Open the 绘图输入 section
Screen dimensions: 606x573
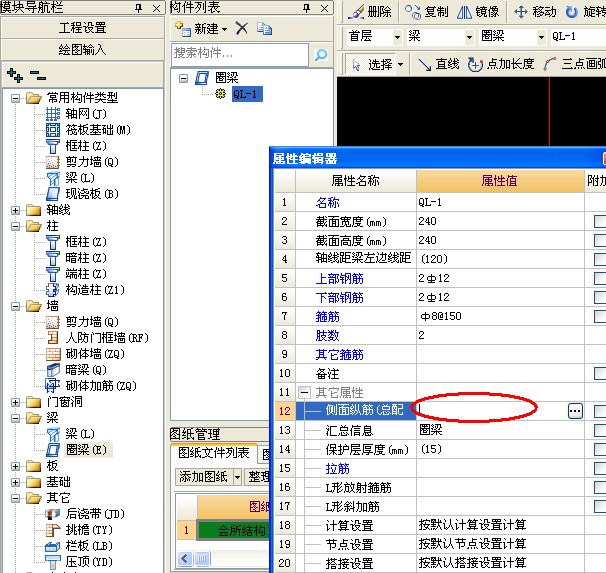coord(82,50)
